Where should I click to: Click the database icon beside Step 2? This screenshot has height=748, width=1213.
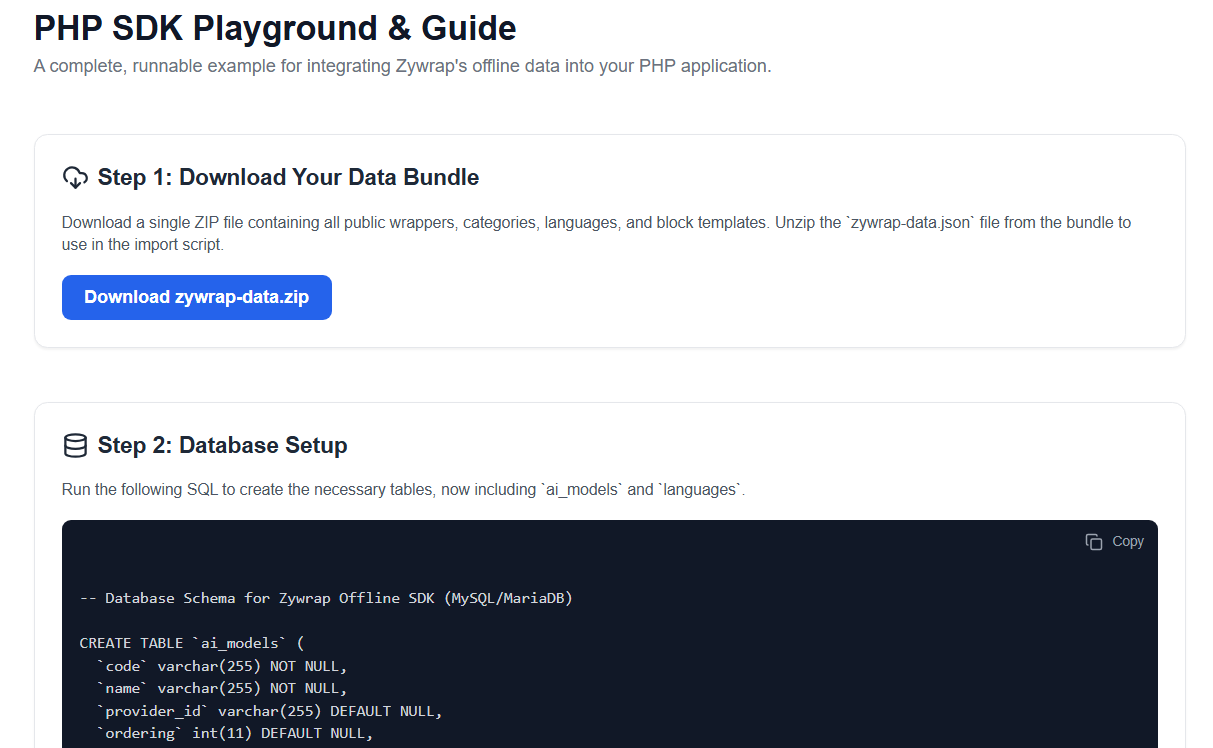tap(75, 446)
